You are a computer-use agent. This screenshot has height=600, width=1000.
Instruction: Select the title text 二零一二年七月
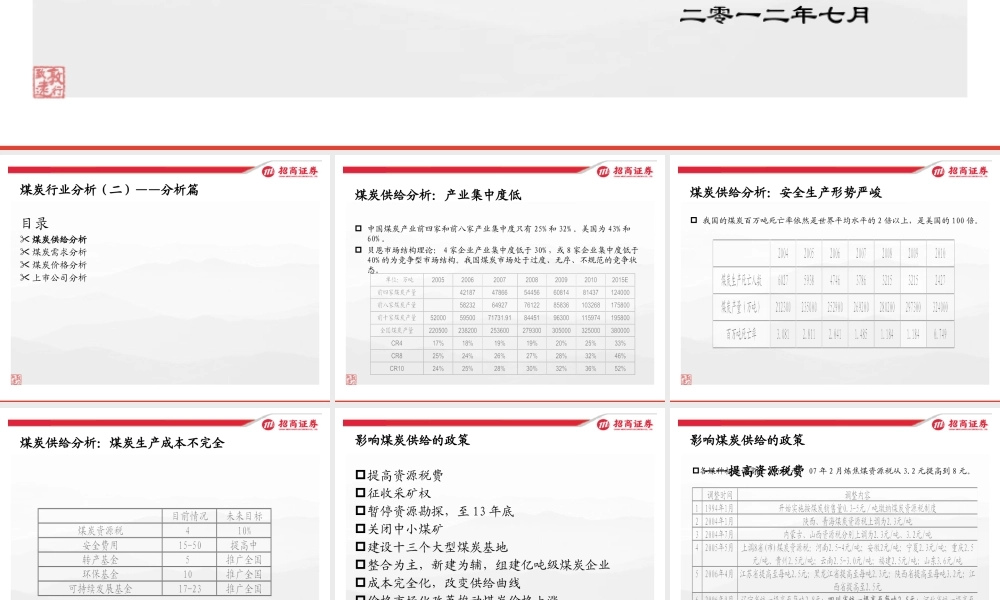[775, 14]
